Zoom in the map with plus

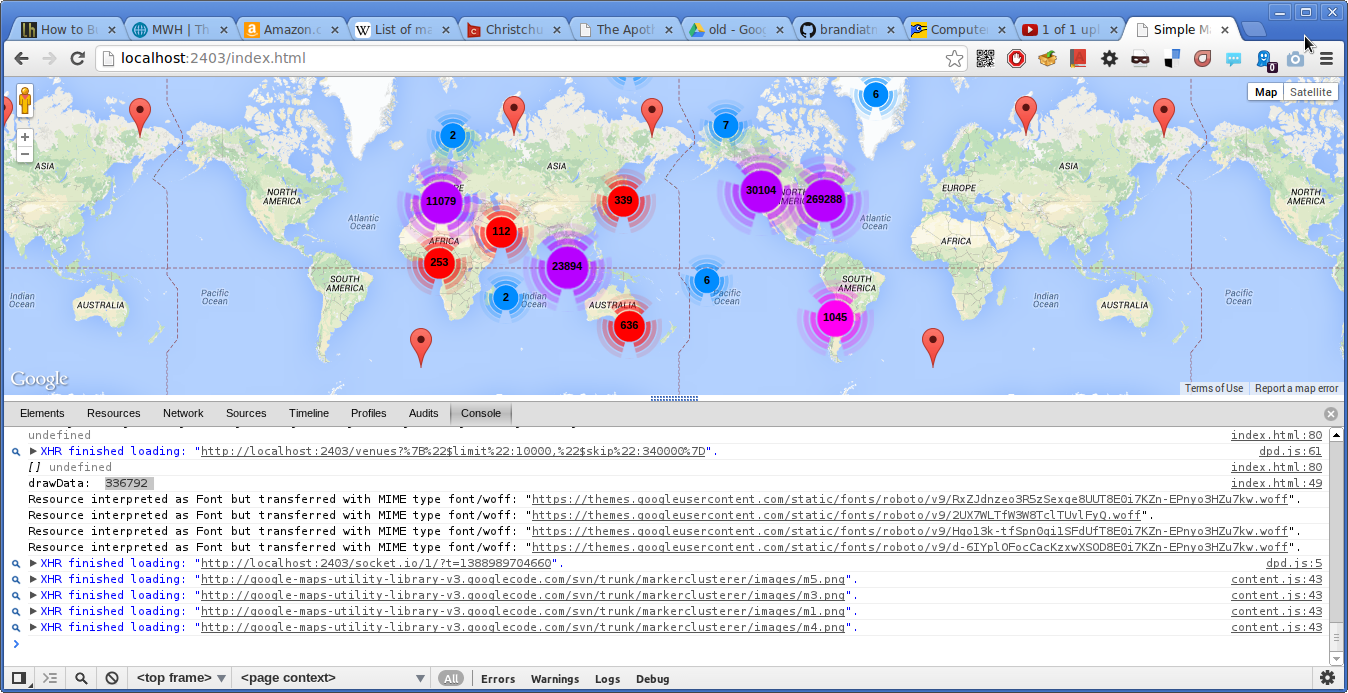pyautogui.click(x=25, y=137)
